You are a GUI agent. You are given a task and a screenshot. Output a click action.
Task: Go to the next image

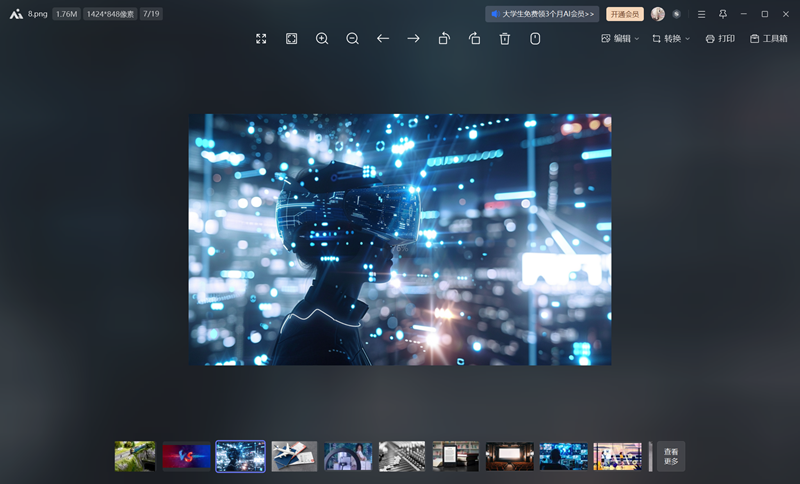point(413,38)
